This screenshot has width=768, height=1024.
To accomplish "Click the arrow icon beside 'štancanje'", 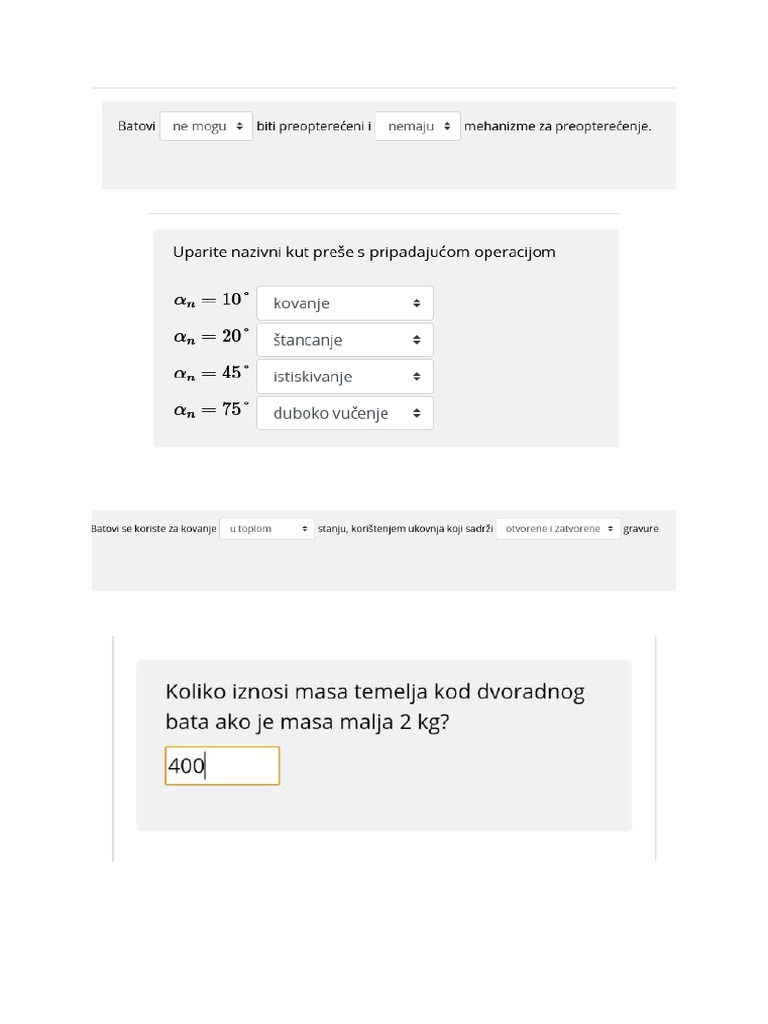I will tap(416, 340).
